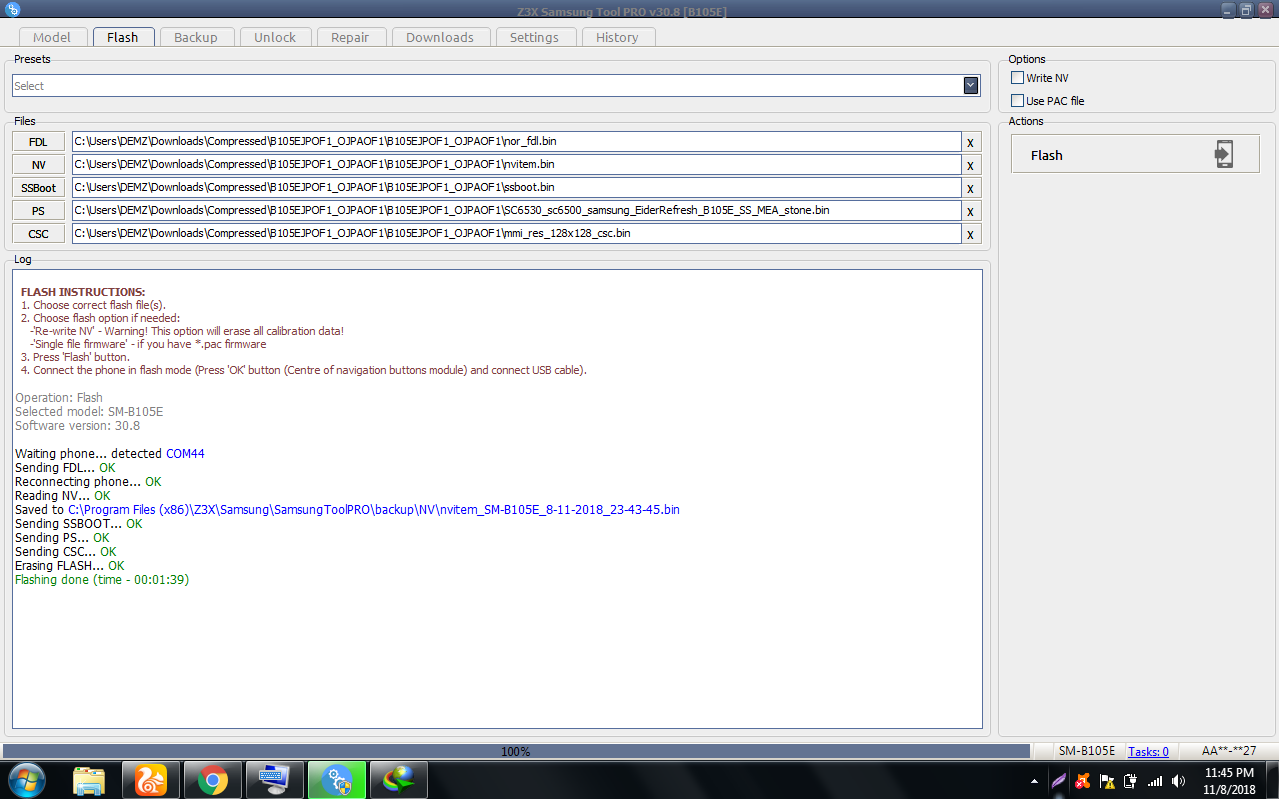This screenshot has height=799, width=1279.
Task: Click the AA**-**27 serial status entry
Action: click(1229, 751)
